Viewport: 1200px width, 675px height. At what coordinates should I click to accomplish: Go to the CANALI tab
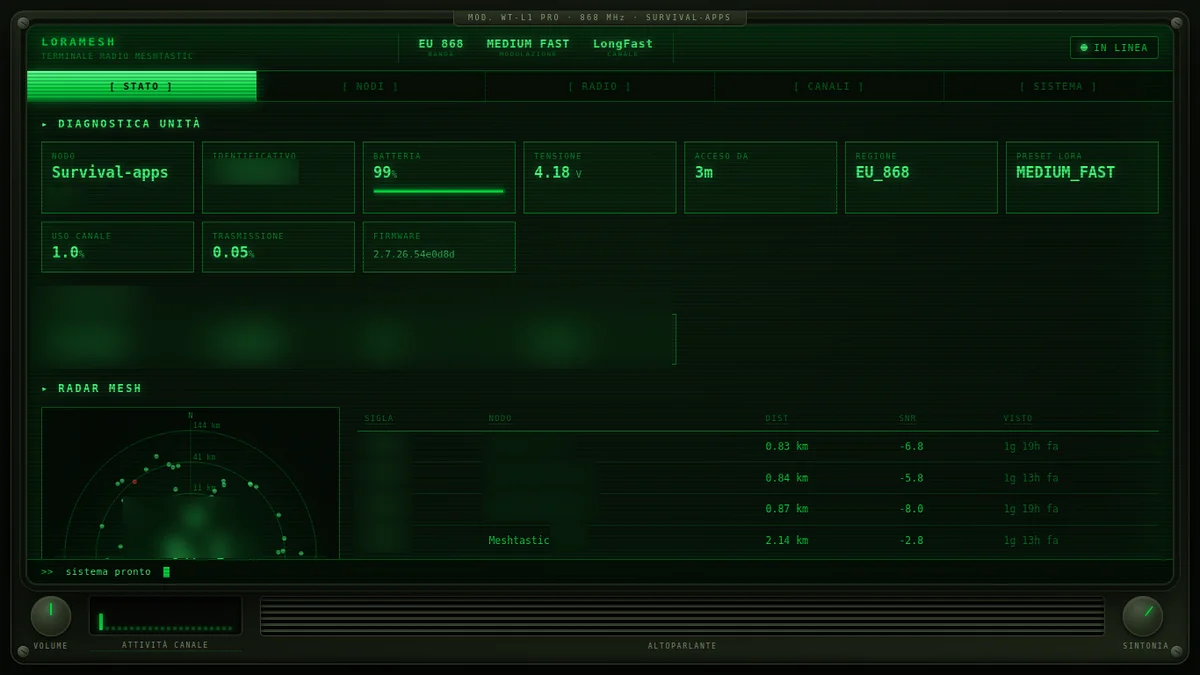[829, 86]
